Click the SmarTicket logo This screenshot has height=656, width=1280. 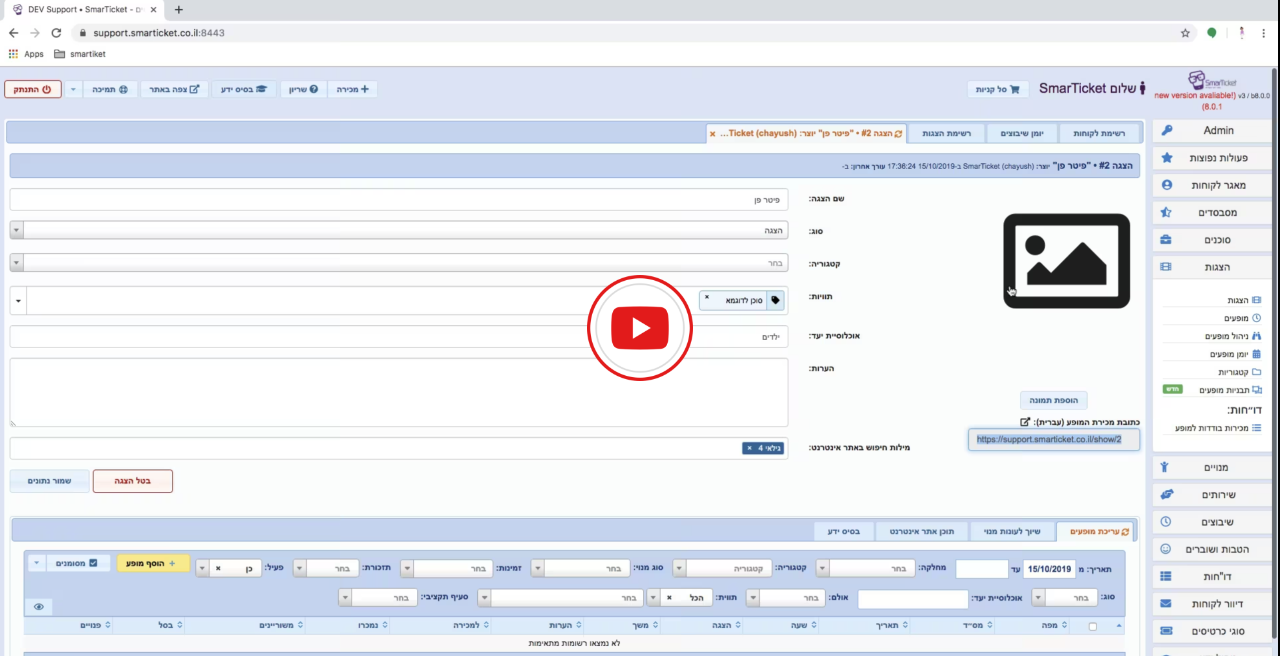point(1212,80)
